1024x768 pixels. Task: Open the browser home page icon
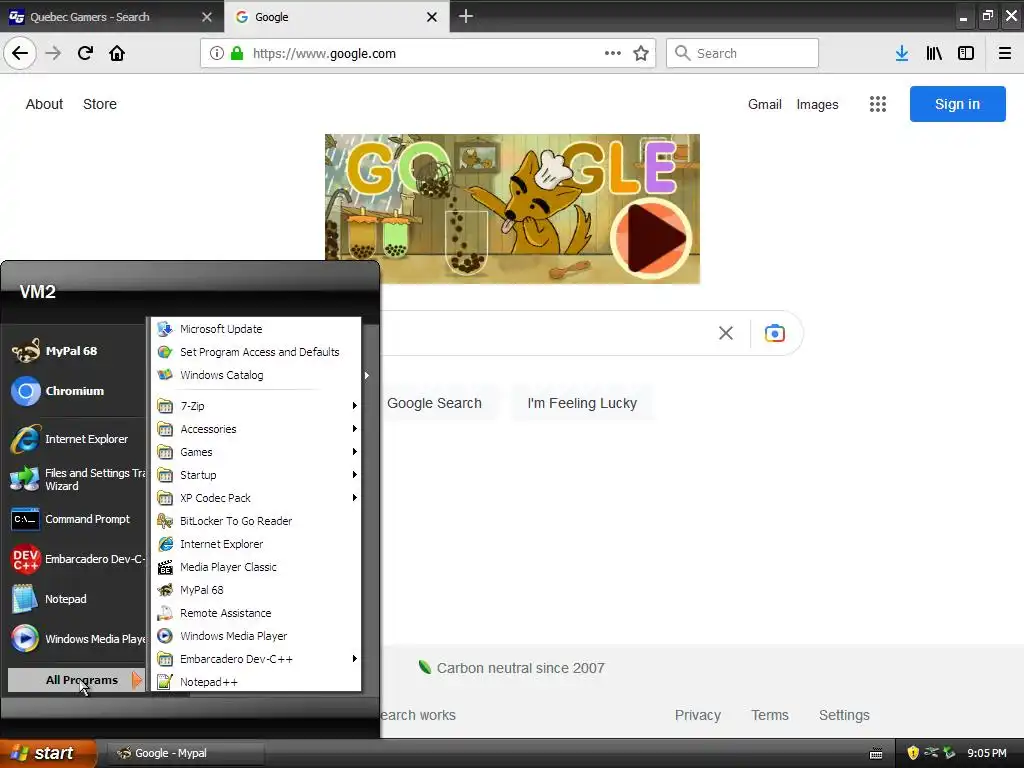pyautogui.click(x=117, y=53)
